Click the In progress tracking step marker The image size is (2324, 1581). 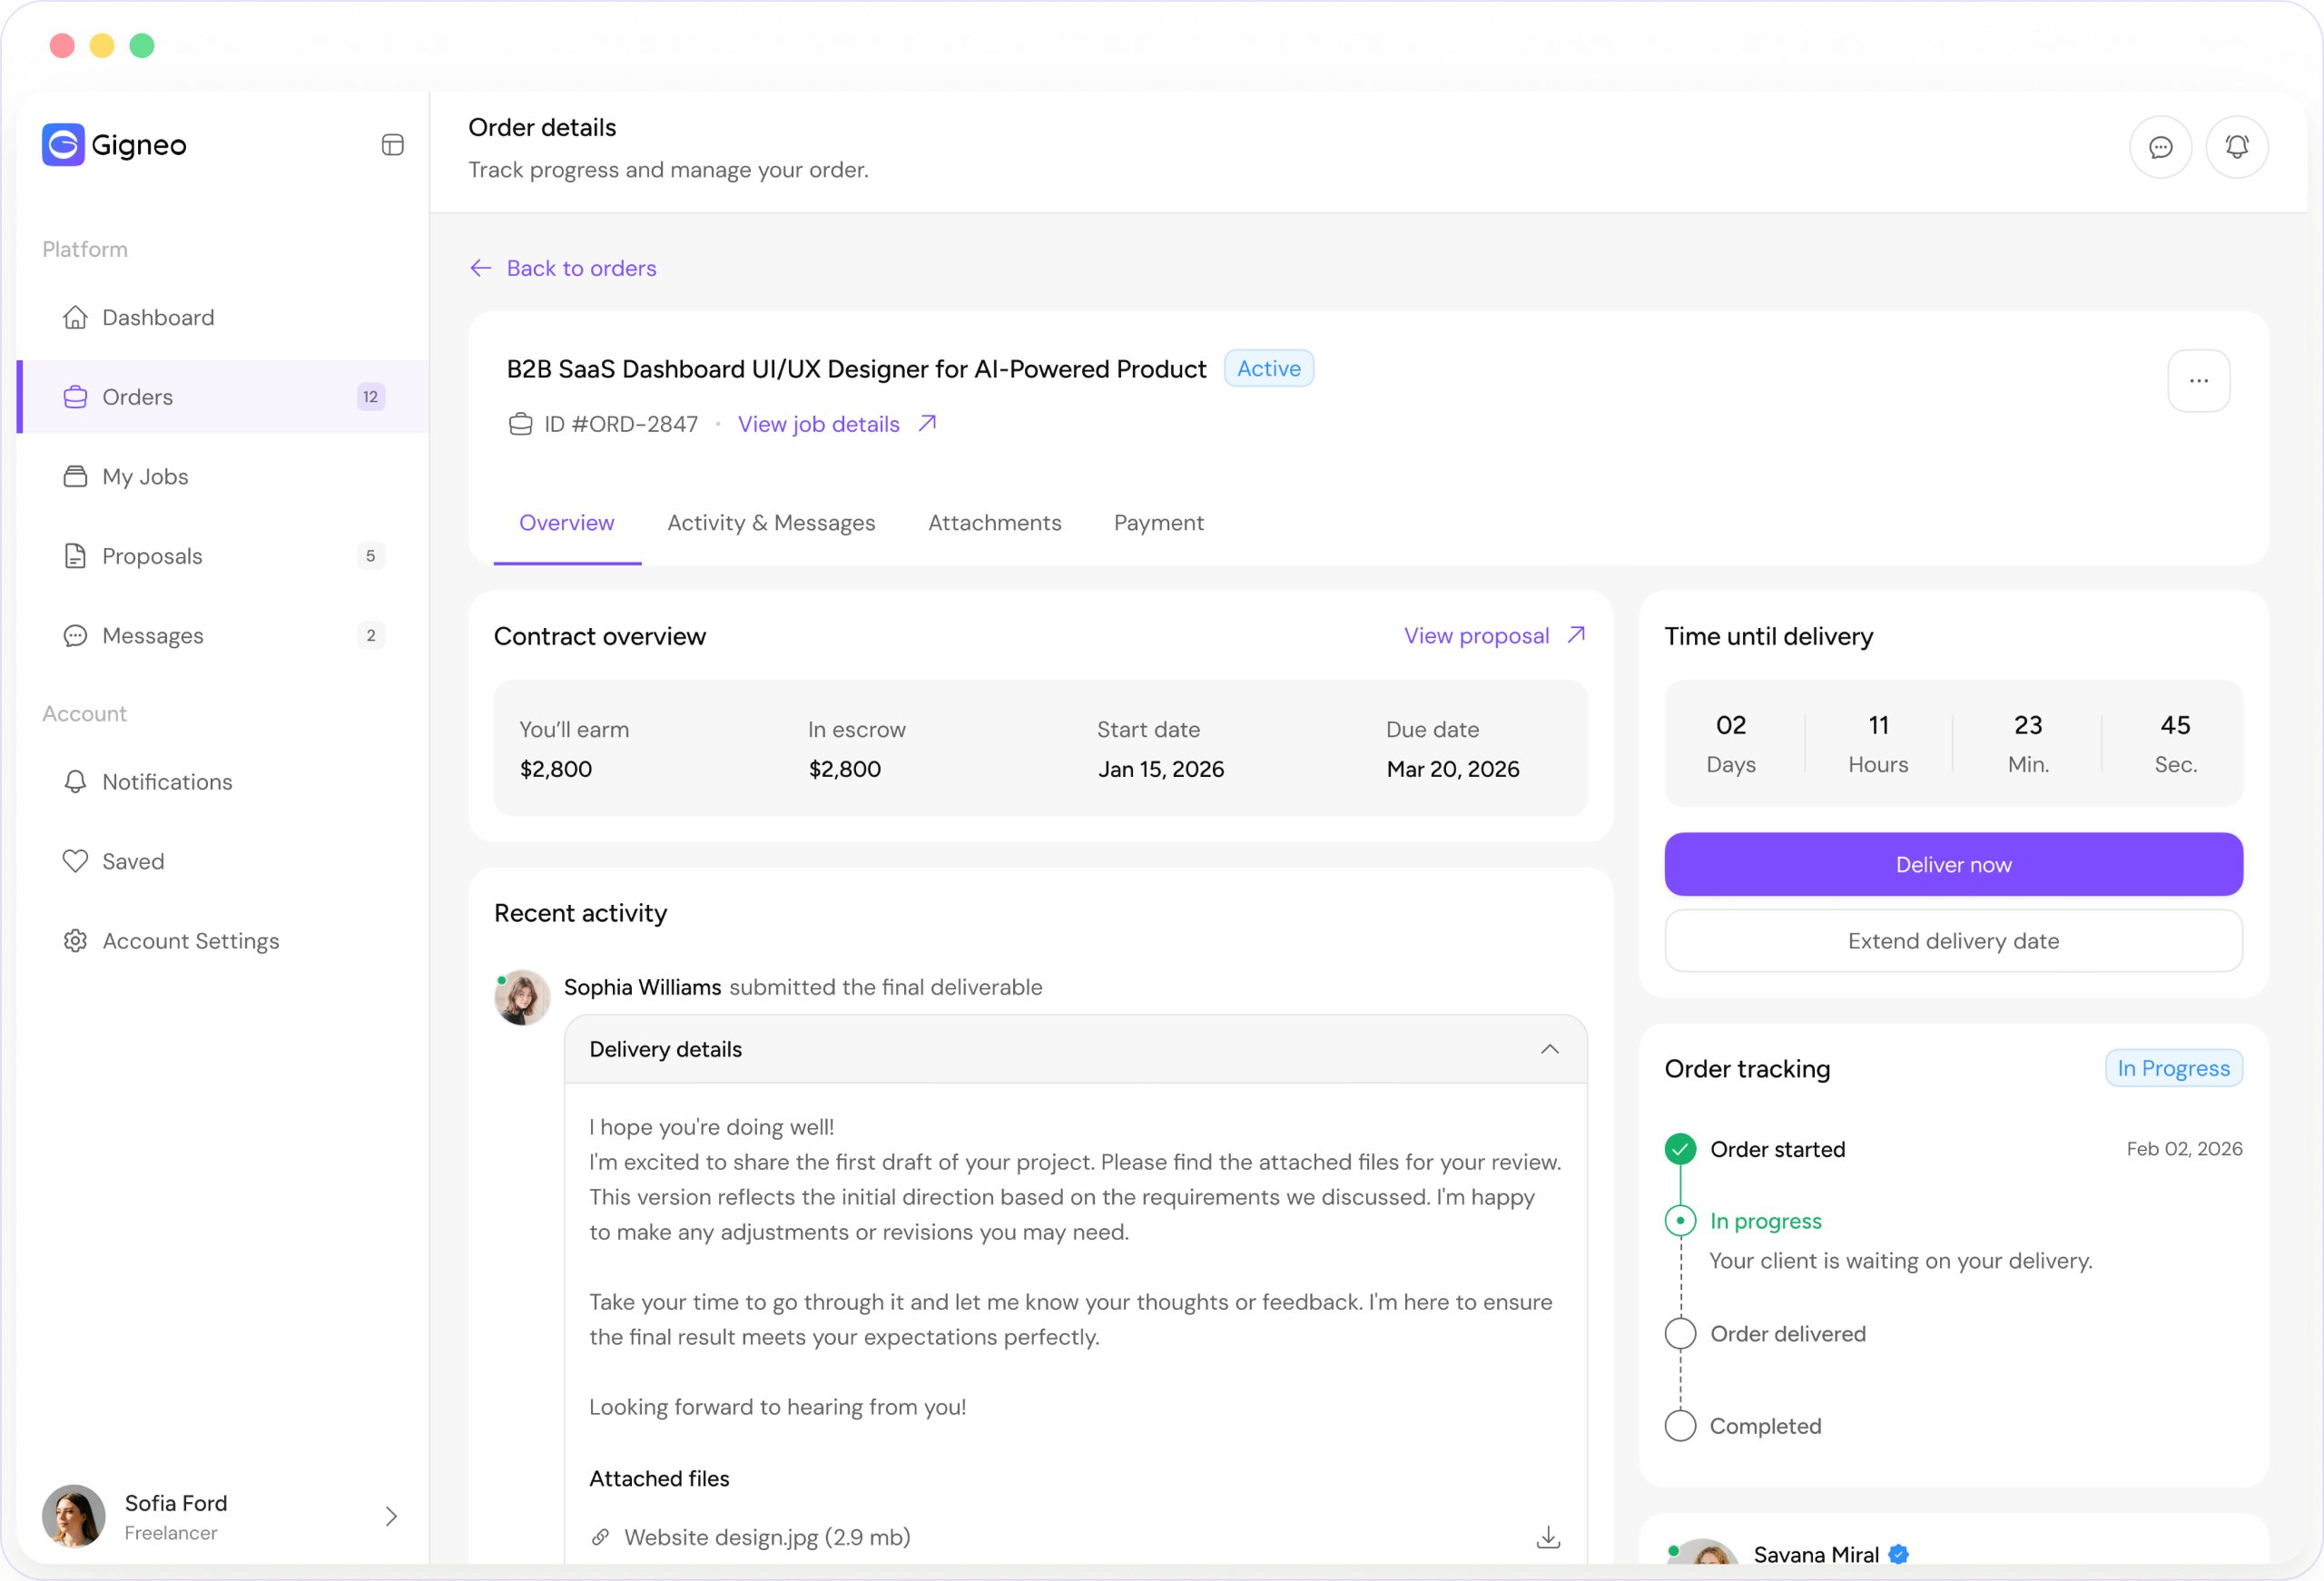(x=1680, y=1221)
